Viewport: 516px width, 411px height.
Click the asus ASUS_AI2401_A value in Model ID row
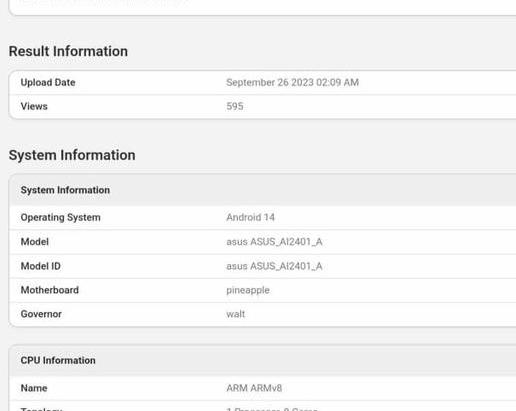click(274, 266)
